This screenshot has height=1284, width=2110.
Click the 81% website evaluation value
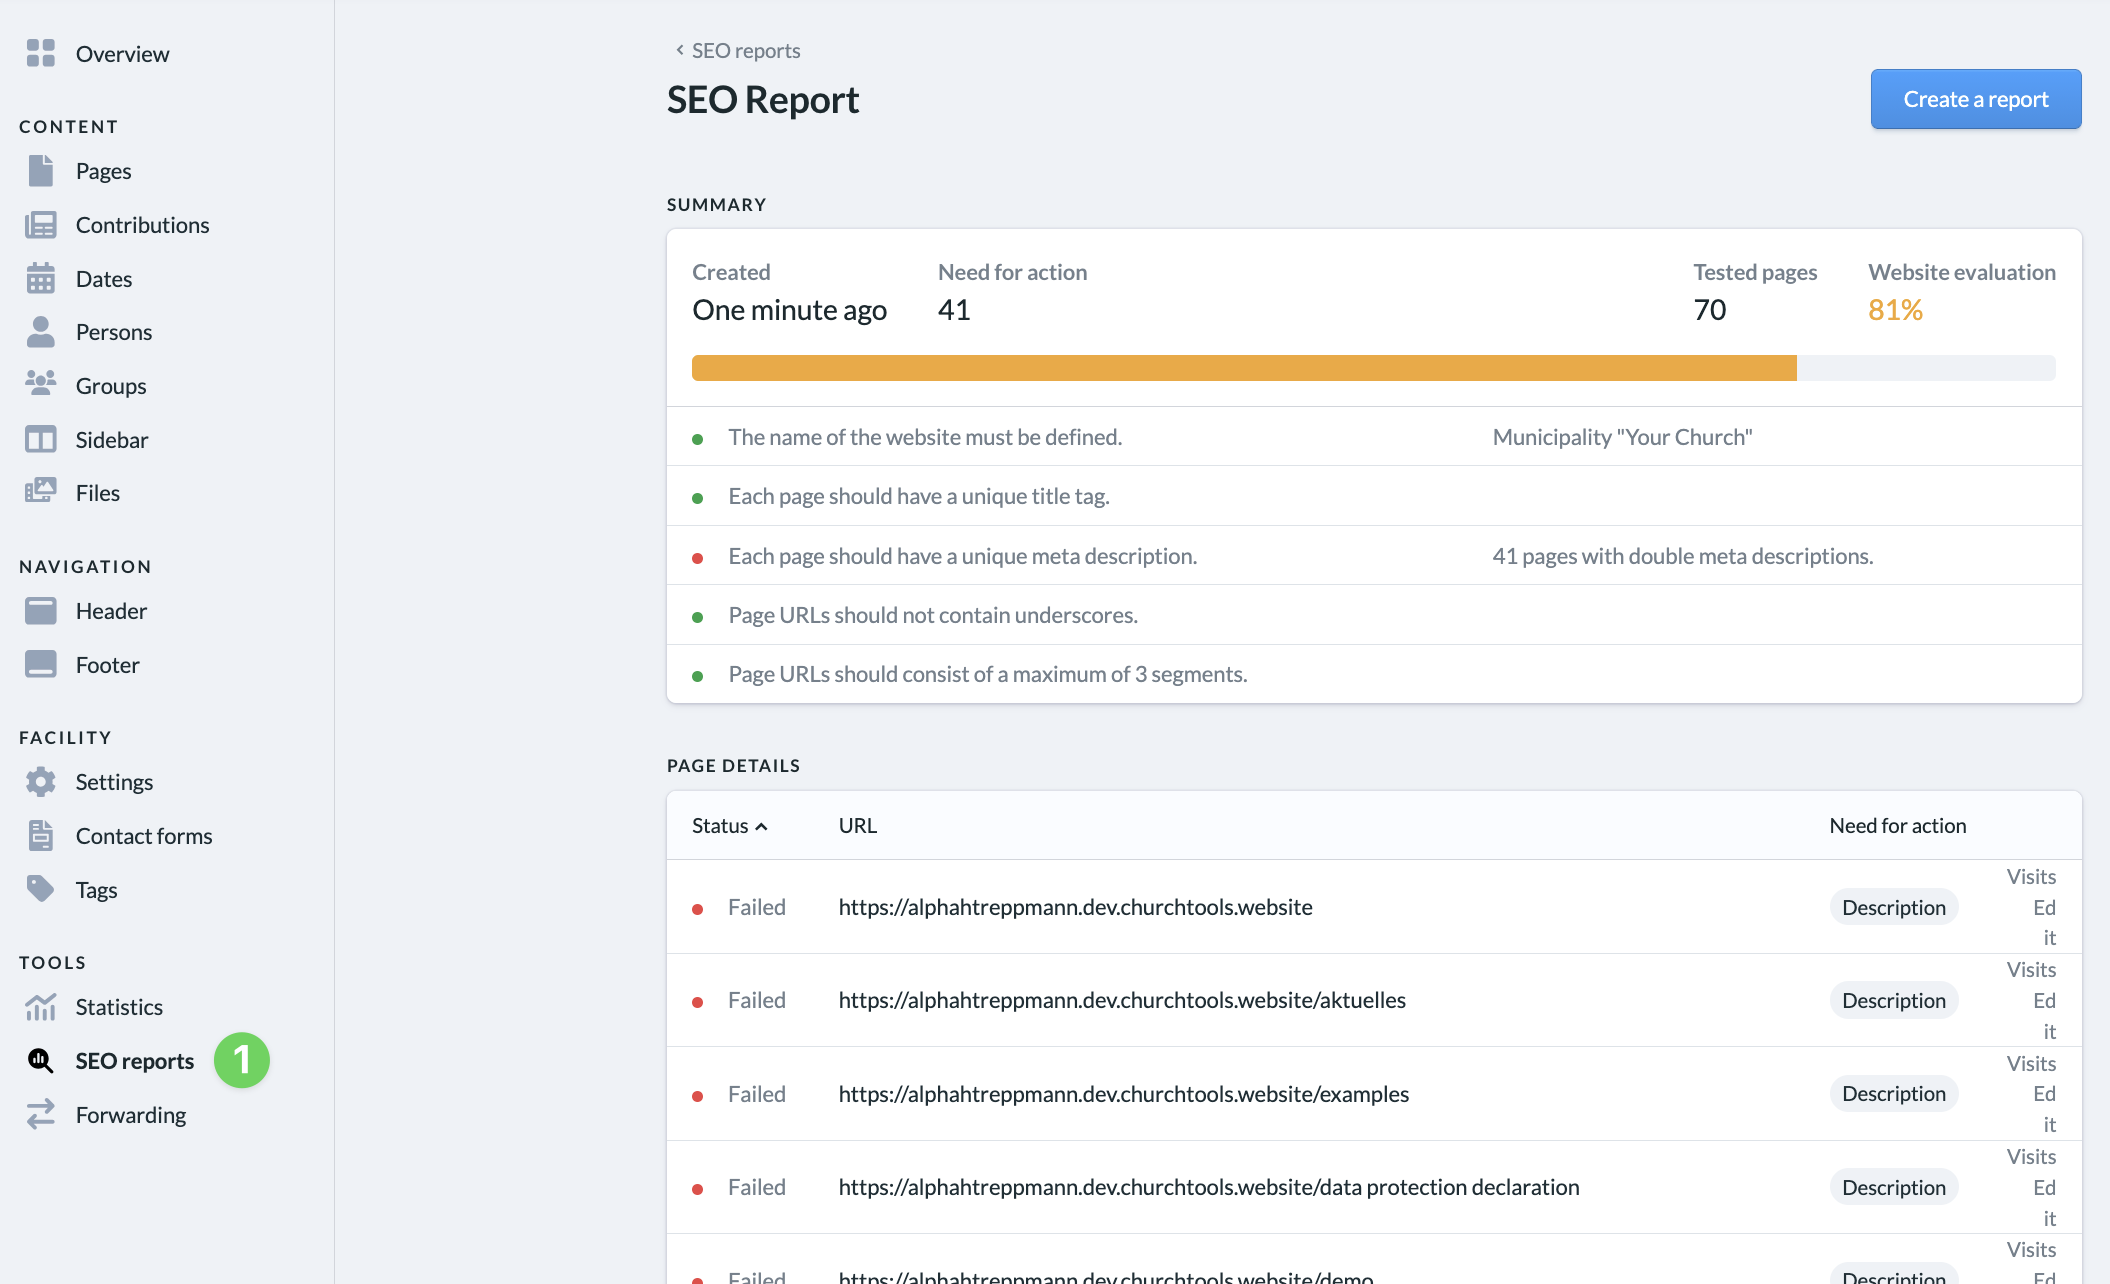[1895, 310]
